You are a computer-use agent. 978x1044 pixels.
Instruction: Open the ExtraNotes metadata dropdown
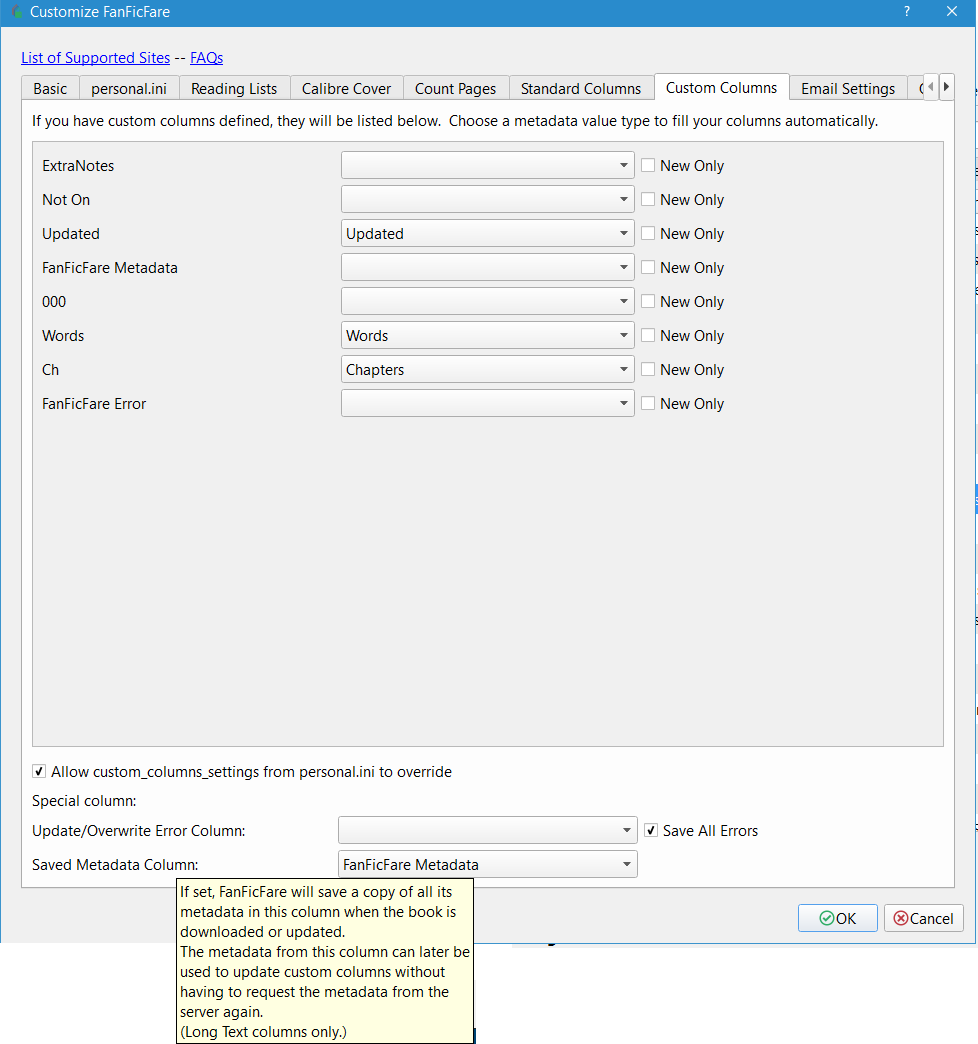(487, 165)
